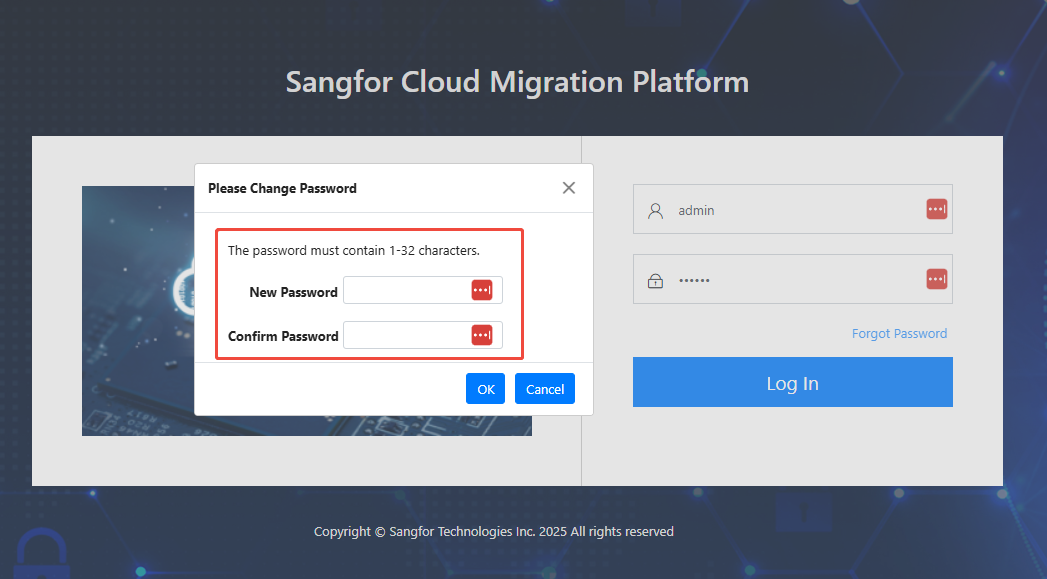Click the 'Sangfor Cloud Migration Platform' heading

(x=517, y=82)
